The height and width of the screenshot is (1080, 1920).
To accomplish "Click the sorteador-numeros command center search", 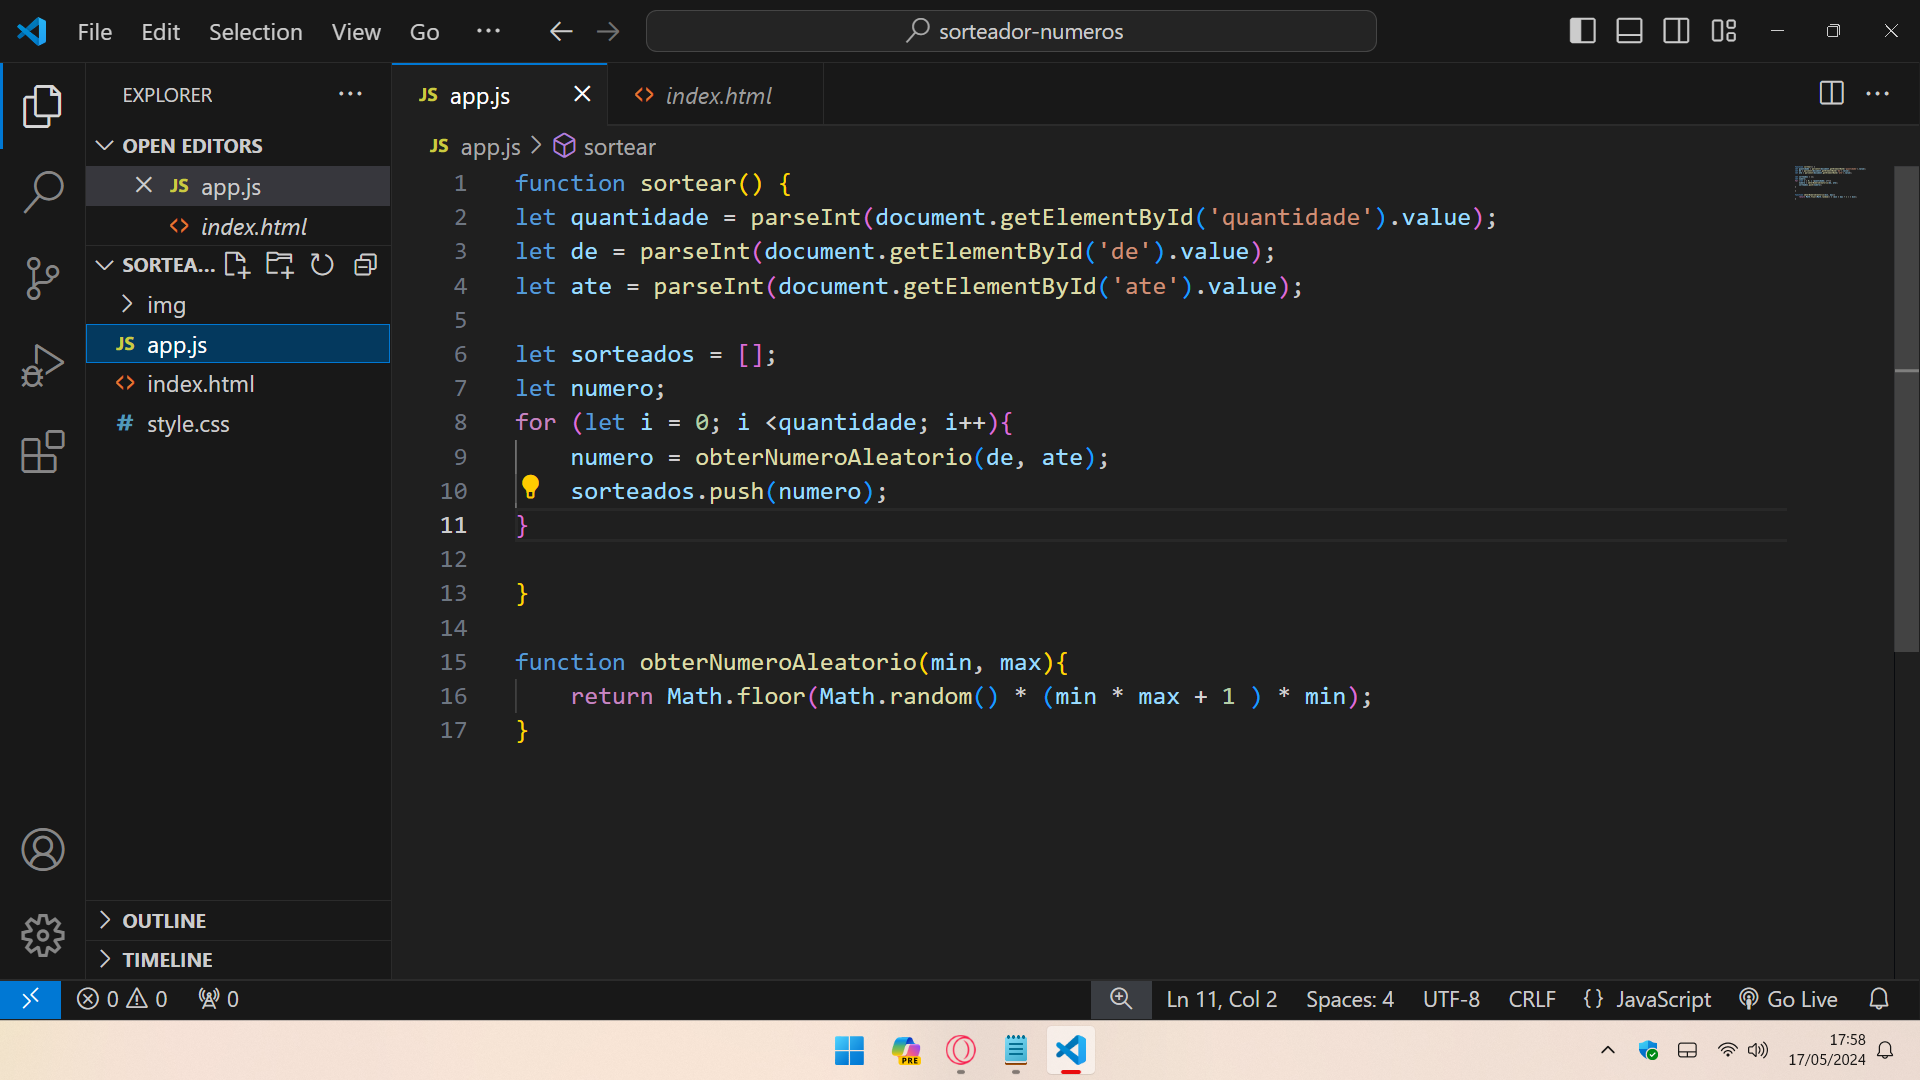I will [x=1011, y=31].
